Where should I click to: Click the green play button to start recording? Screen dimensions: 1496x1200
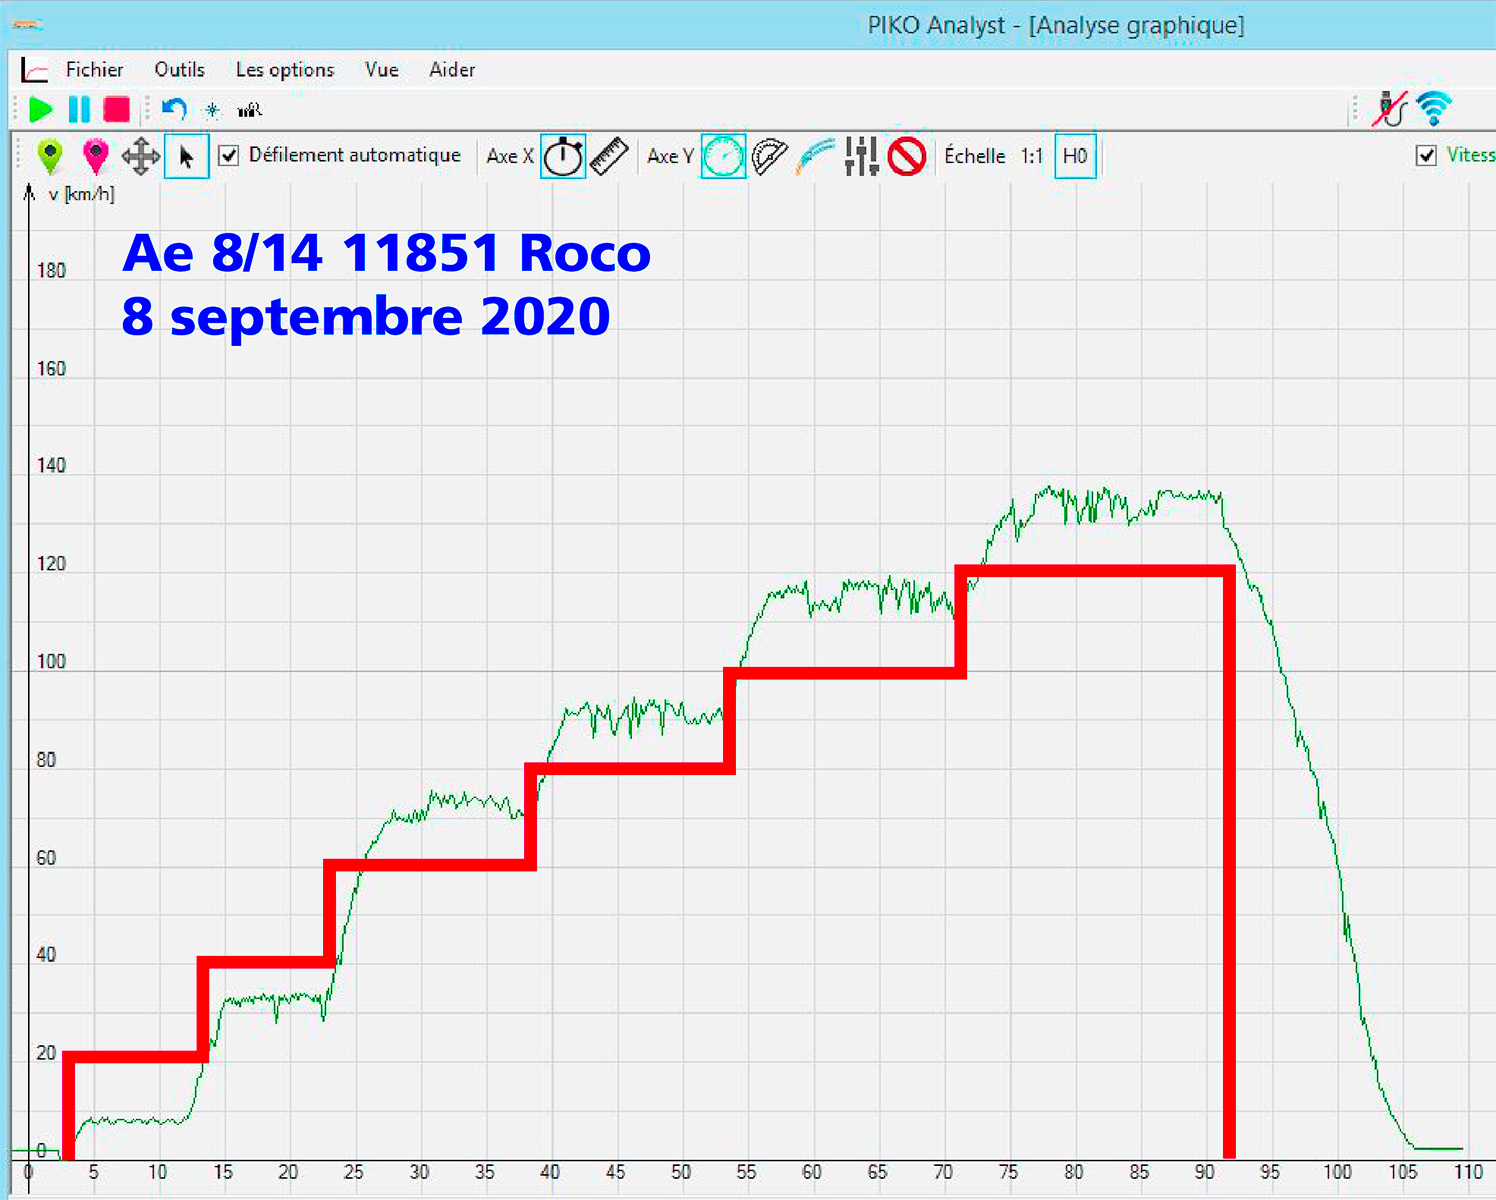[x=41, y=109]
